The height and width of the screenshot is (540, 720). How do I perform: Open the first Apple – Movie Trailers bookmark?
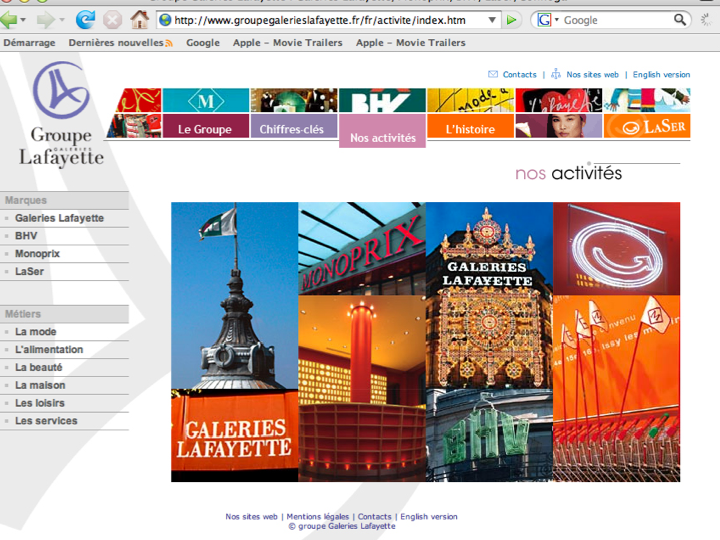[x=287, y=43]
